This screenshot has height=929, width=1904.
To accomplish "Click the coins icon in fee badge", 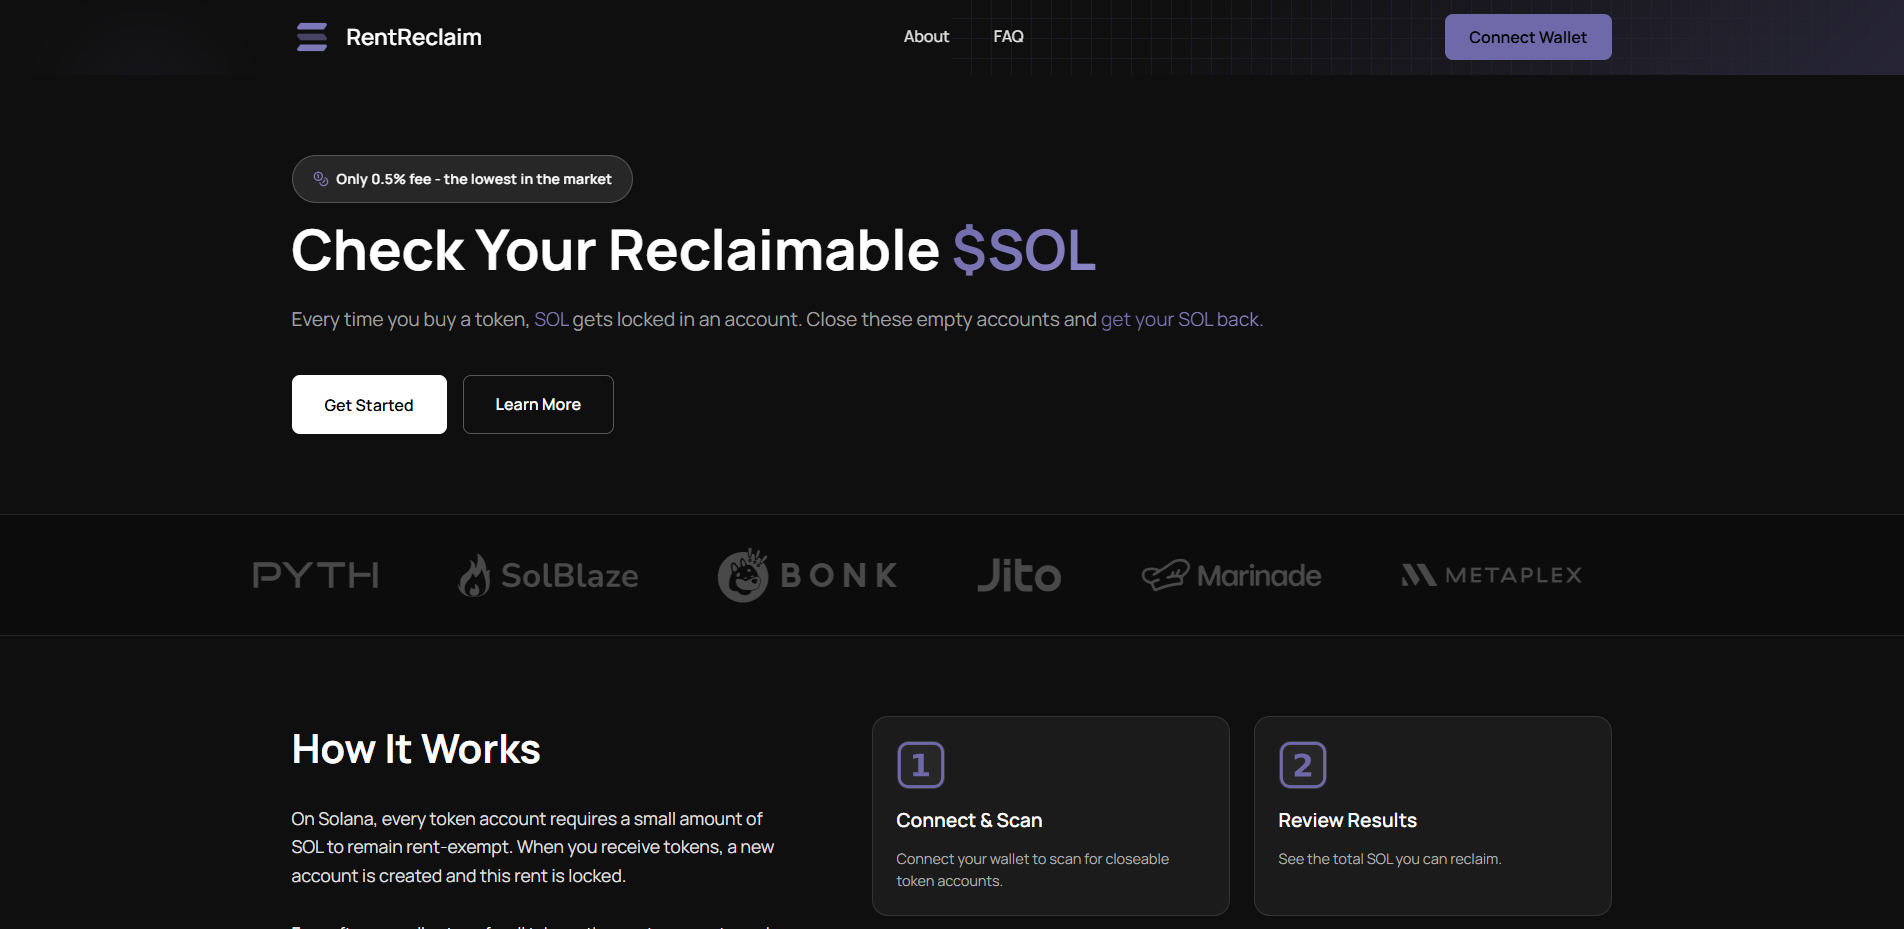I will coord(321,179).
